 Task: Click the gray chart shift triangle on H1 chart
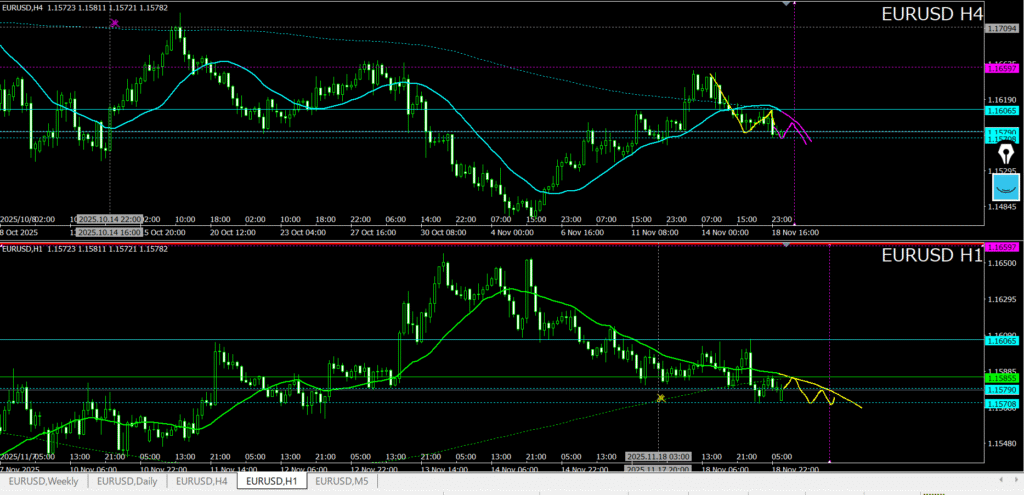coord(788,246)
